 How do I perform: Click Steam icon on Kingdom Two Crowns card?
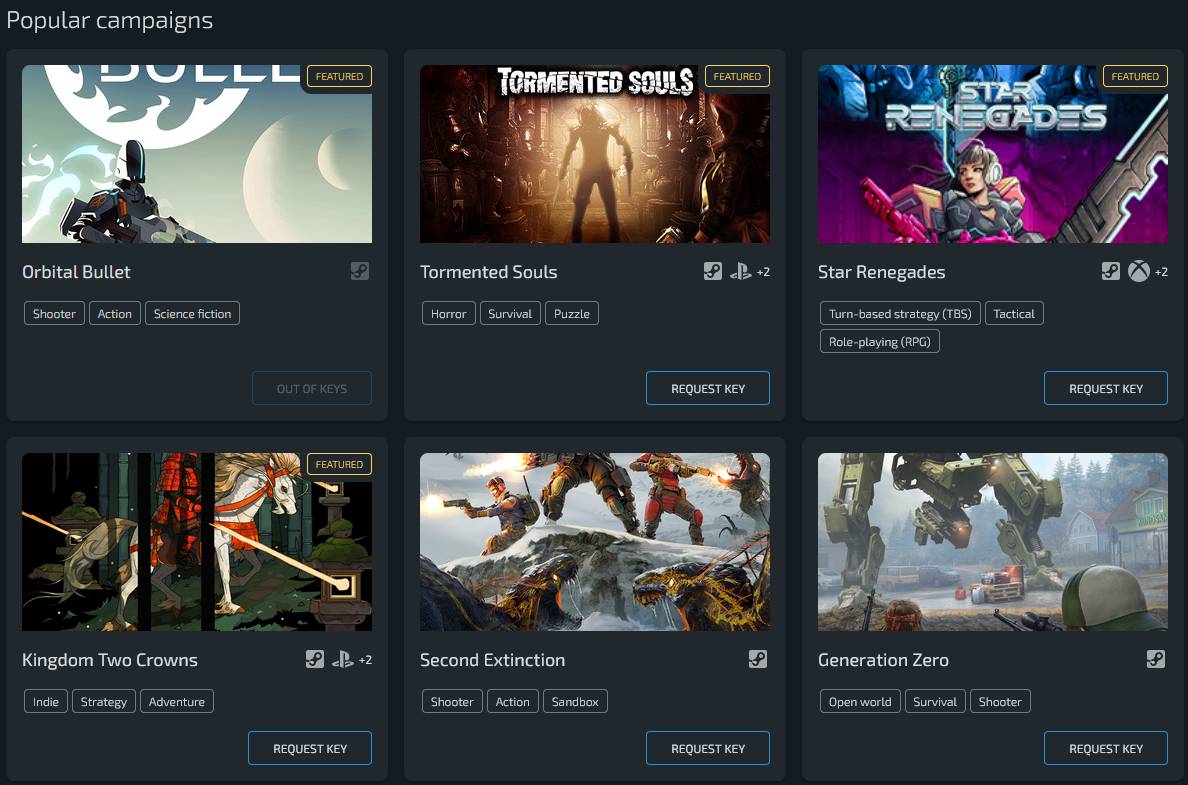click(x=315, y=659)
